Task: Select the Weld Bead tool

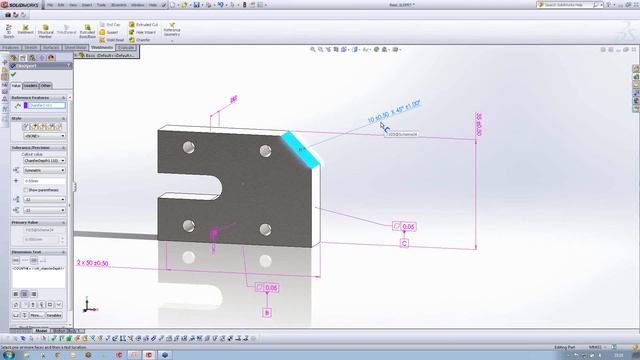Action: 112,40
